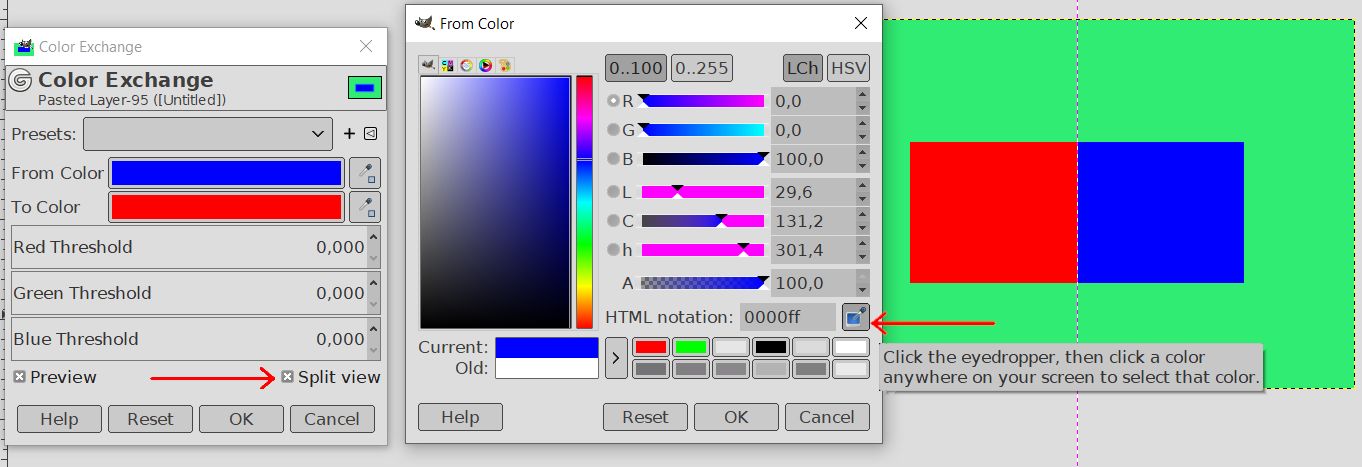Switch to the CMYK color selector tab
Screen dimensions: 1362x467
point(447,65)
